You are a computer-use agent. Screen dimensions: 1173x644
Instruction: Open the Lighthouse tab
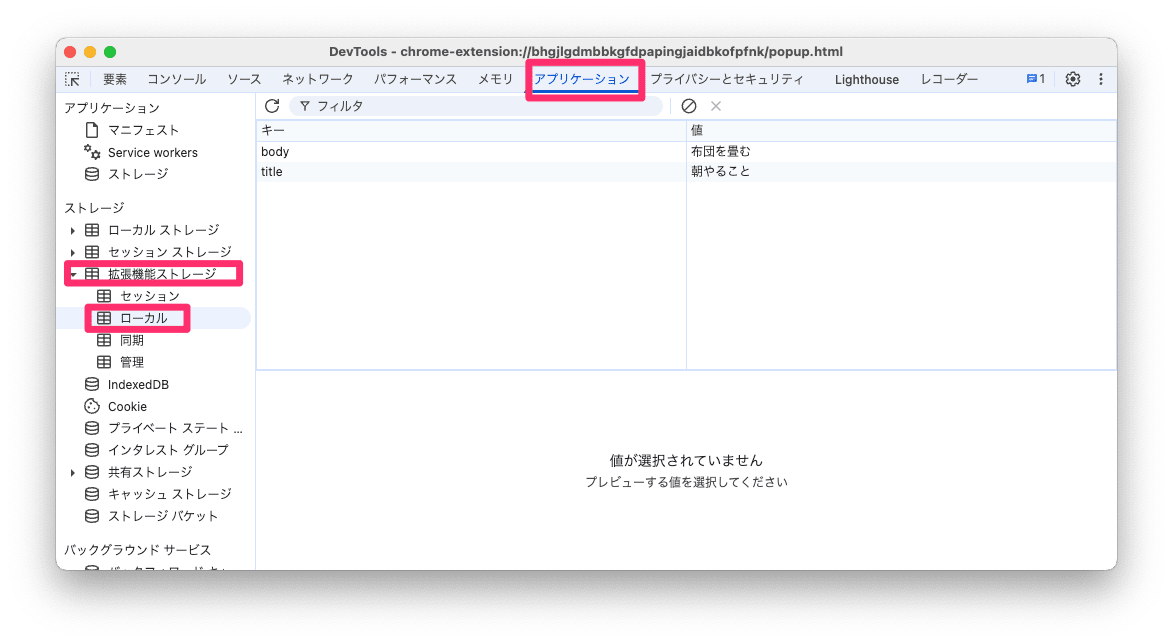coord(867,79)
